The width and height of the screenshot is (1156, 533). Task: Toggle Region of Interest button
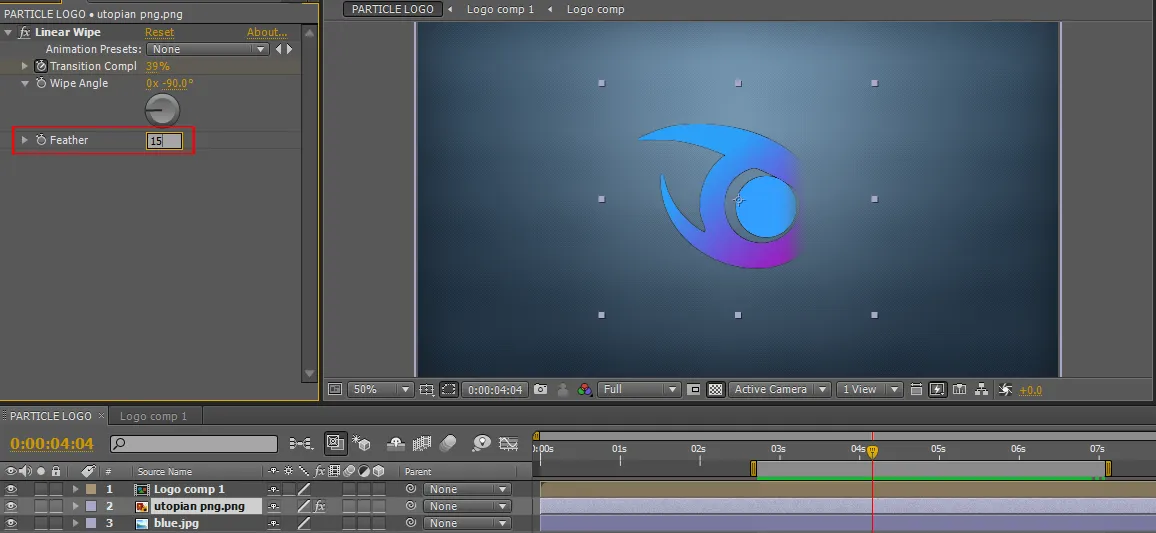[x=694, y=389]
